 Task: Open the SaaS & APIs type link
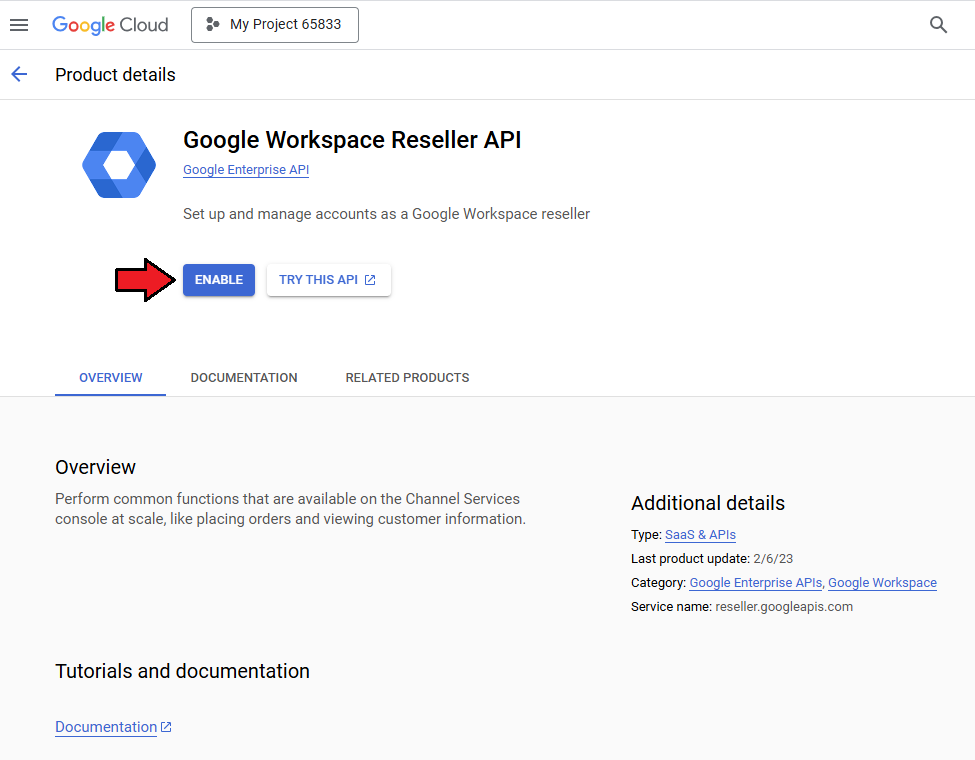coord(700,535)
